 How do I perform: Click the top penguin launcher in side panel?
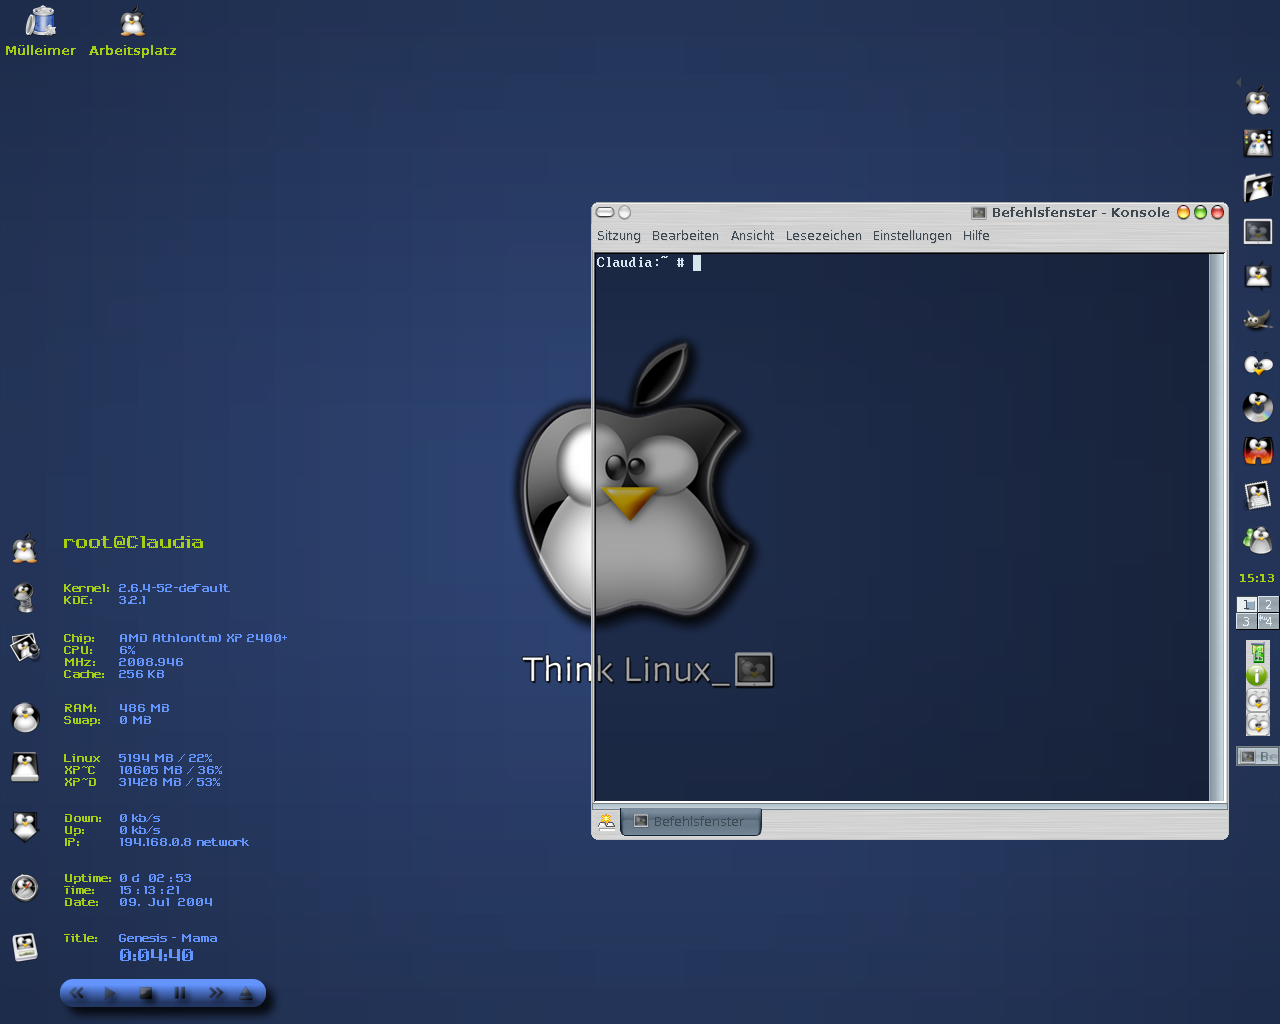pyautogui.click(x=1257, y=101)
